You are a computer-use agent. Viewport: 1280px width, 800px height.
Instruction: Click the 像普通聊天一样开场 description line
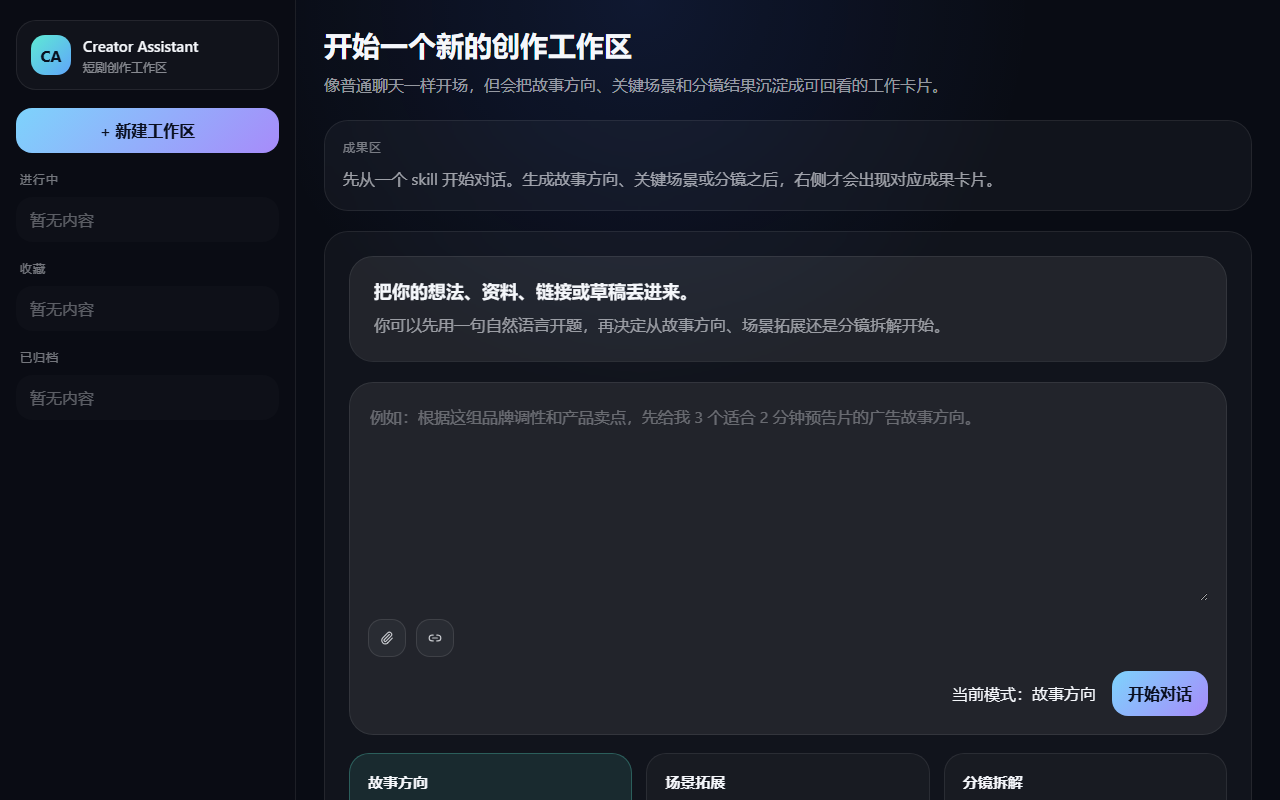pos(634,86)
